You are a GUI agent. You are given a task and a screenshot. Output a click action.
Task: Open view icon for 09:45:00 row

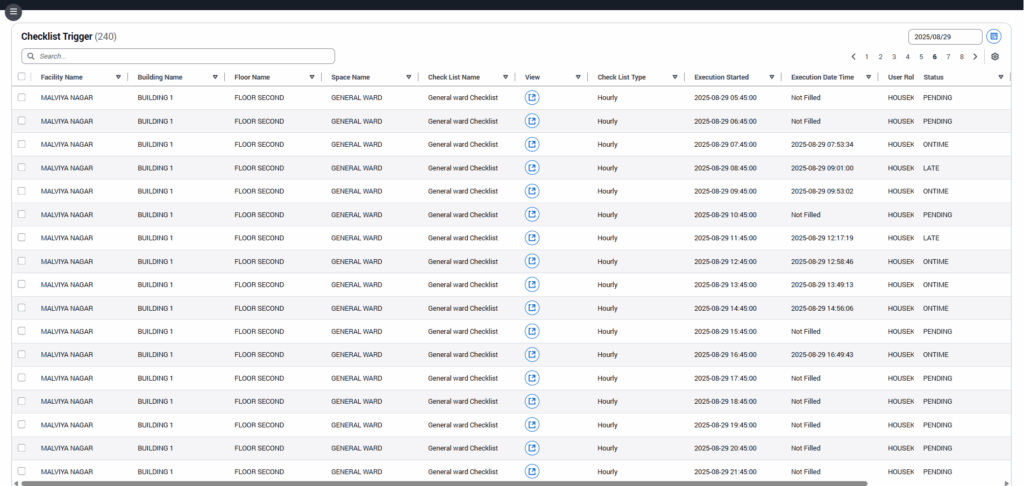pos(532,191)
